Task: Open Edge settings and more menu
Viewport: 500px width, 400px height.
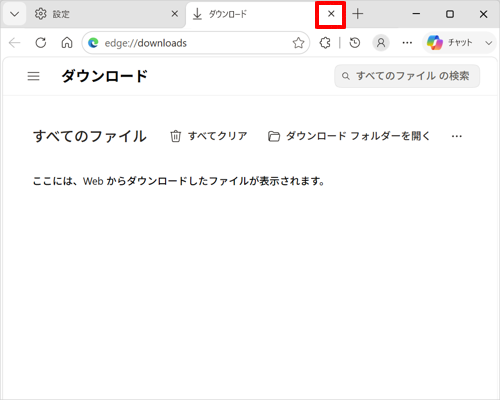Action: [407, 43]
